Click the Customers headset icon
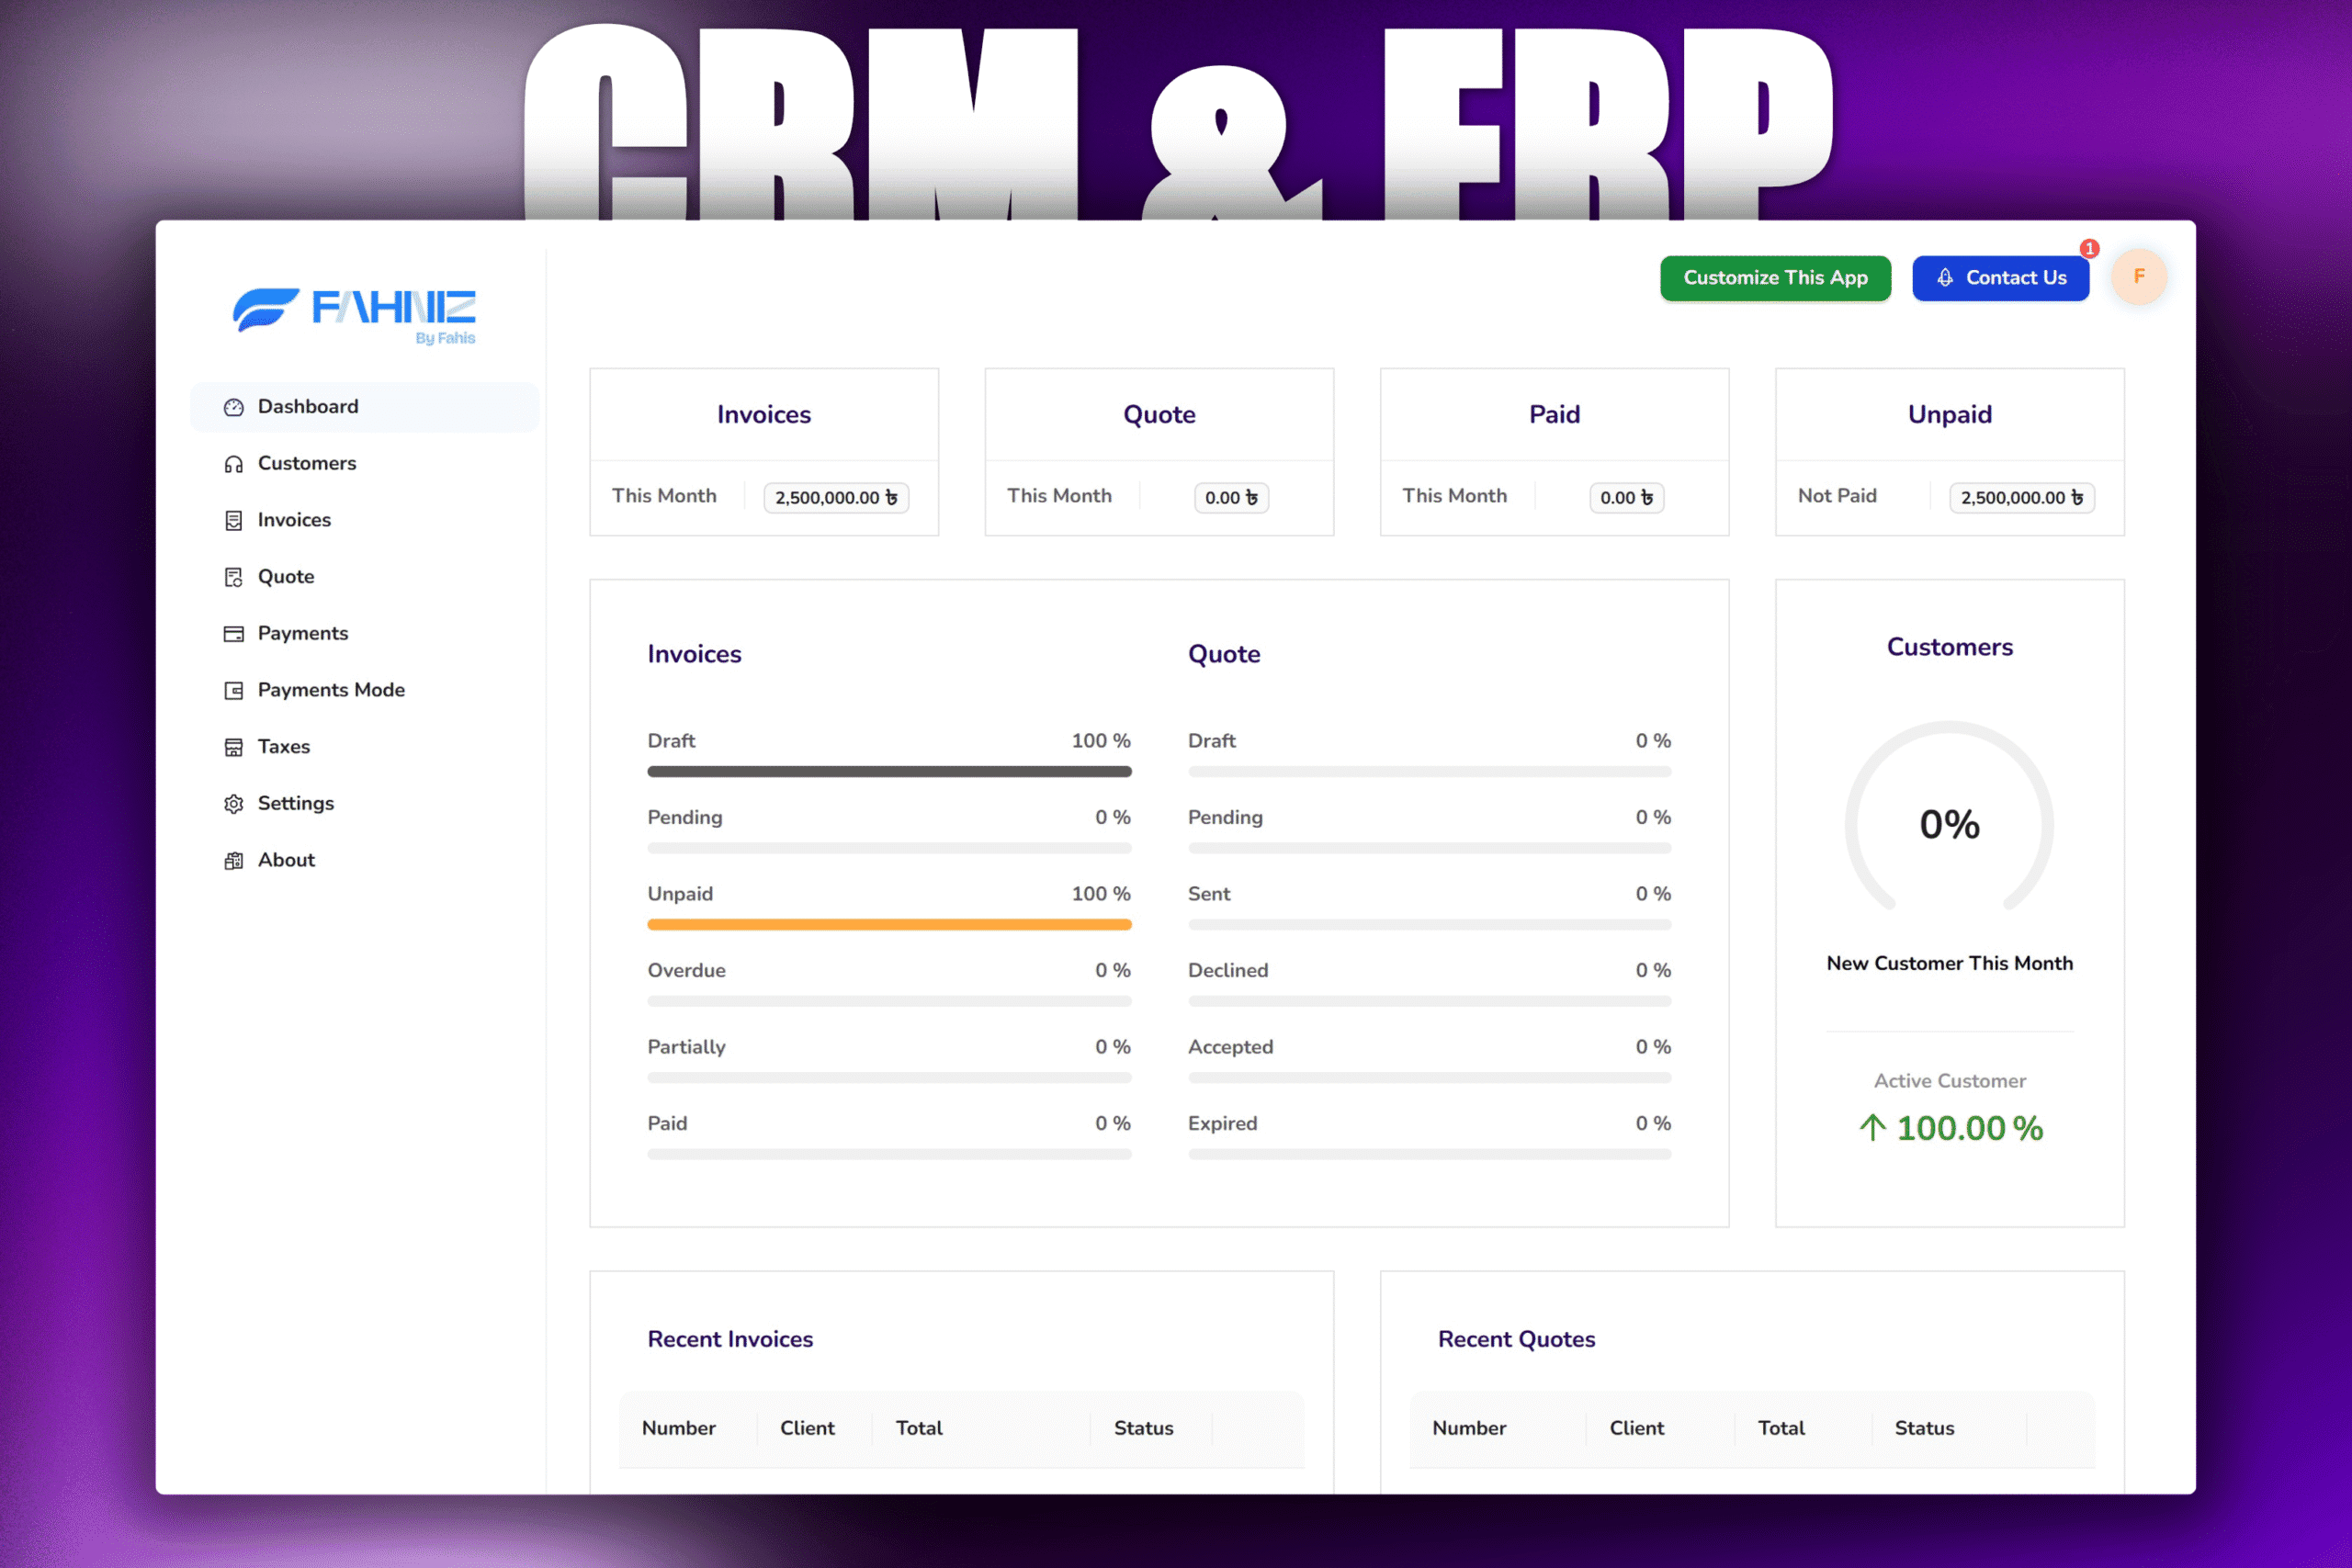Viewport: 2352px width, 1568px height. click(x=234, y=464)
